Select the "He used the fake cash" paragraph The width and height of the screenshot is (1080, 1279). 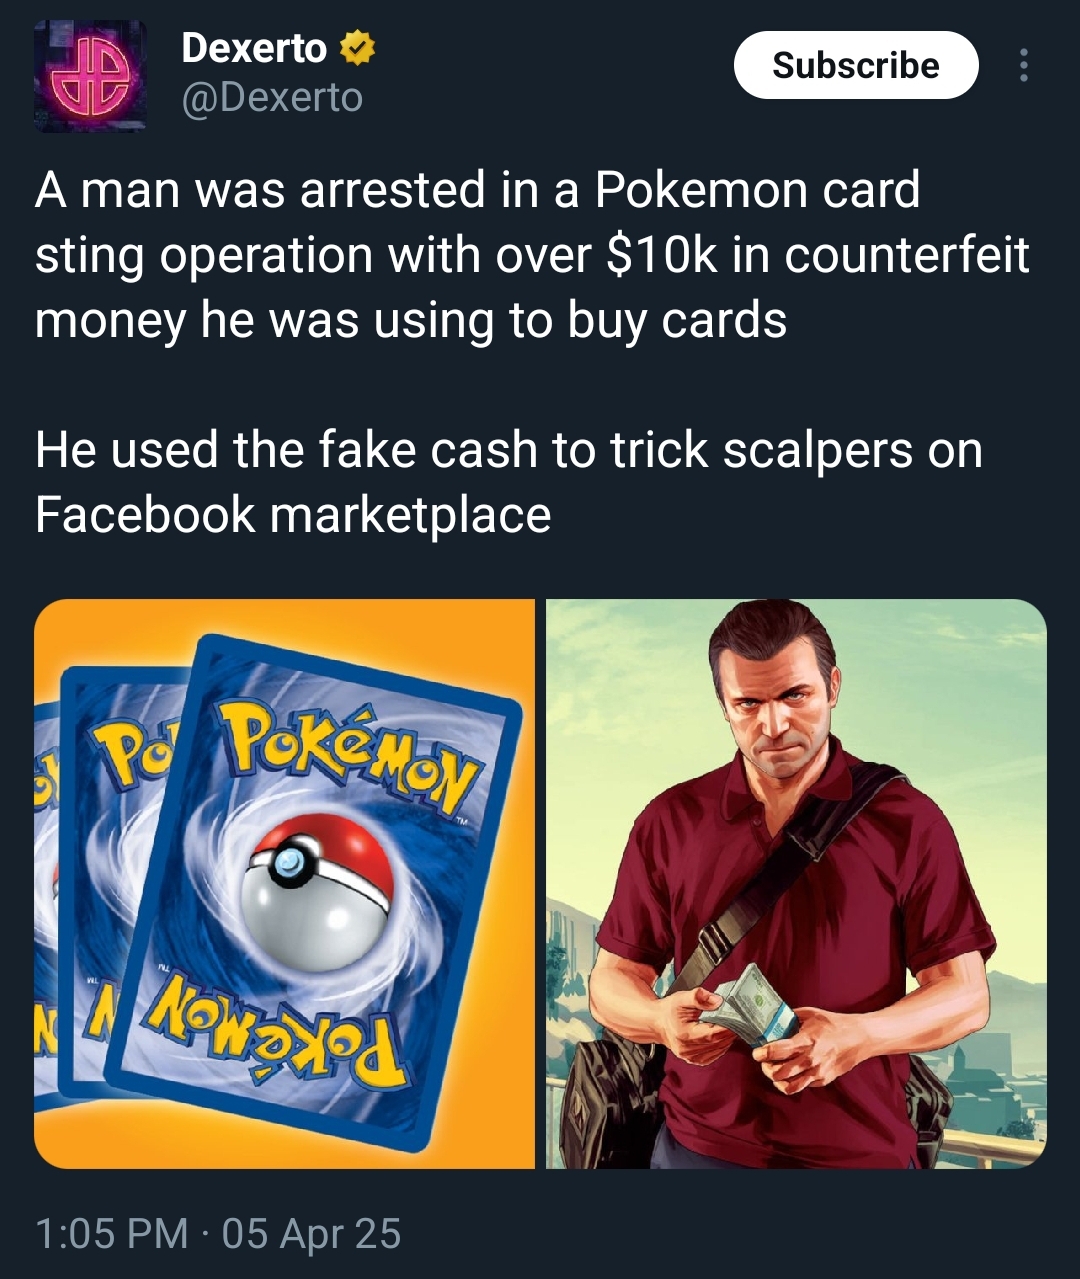(x=508, y=482)
